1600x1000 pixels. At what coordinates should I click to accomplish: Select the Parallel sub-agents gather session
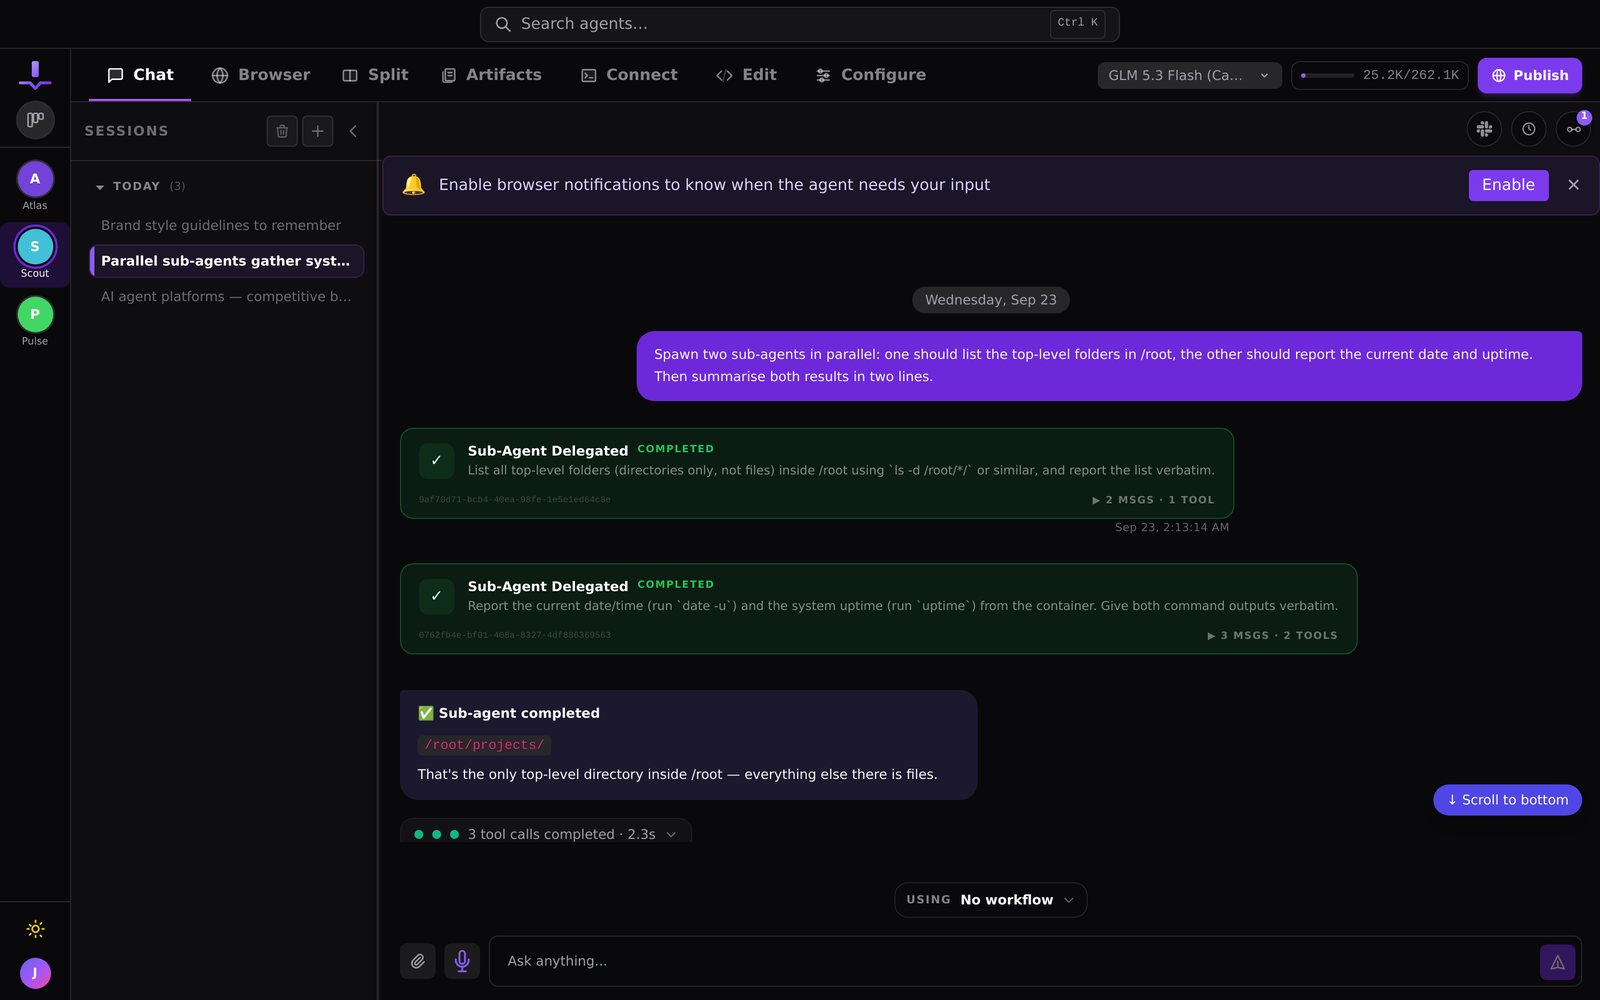click(x=226, y=261)
